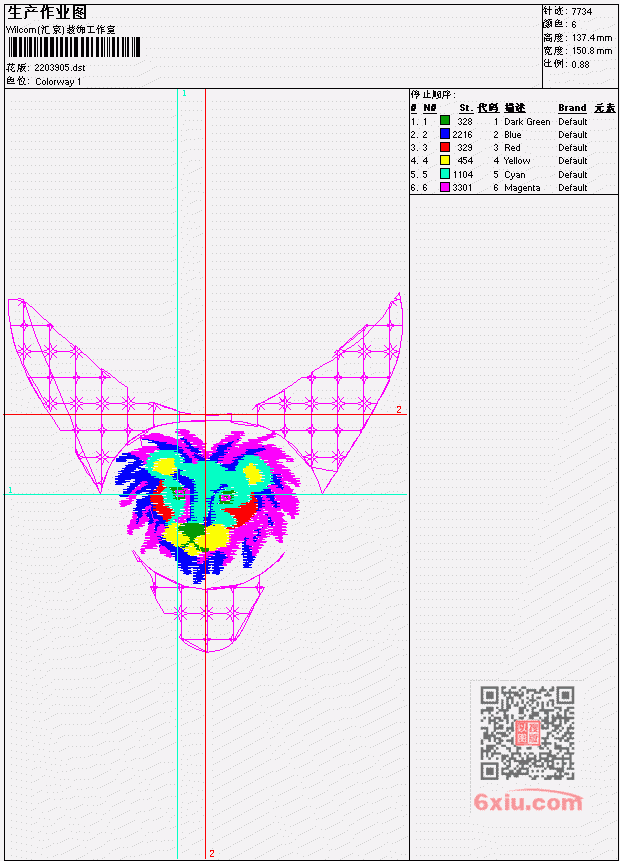Click the Magenta description text

tap(522, 188)
